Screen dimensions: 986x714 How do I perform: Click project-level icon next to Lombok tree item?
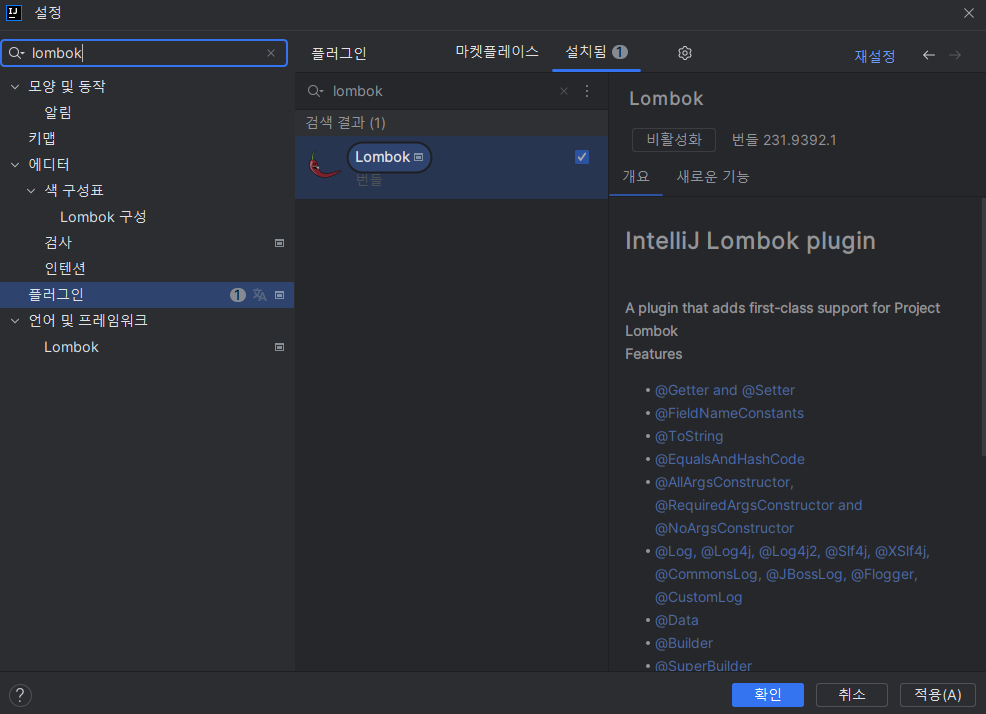(280, 347)
